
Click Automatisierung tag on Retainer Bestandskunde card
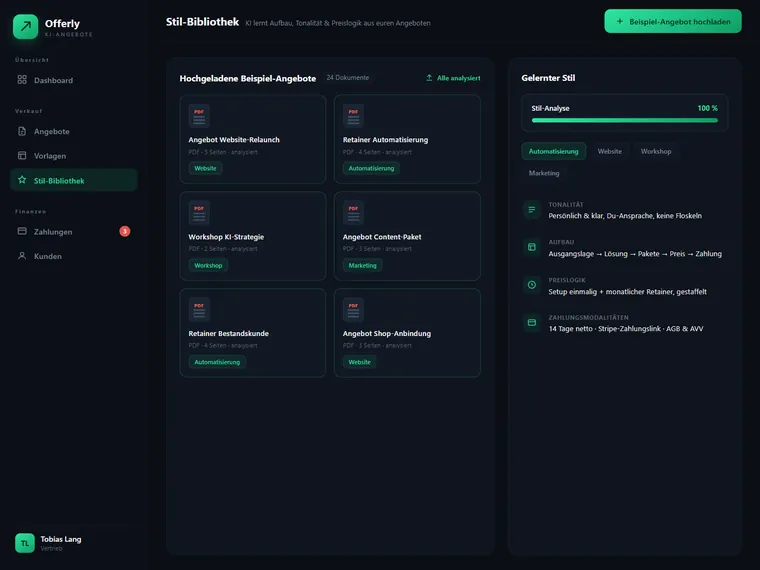[x=217, y=362]
